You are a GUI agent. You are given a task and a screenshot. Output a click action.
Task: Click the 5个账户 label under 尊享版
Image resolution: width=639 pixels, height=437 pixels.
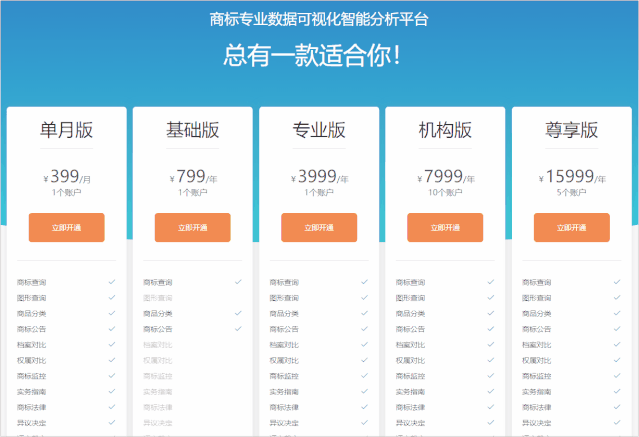click(x=572, y=192)
